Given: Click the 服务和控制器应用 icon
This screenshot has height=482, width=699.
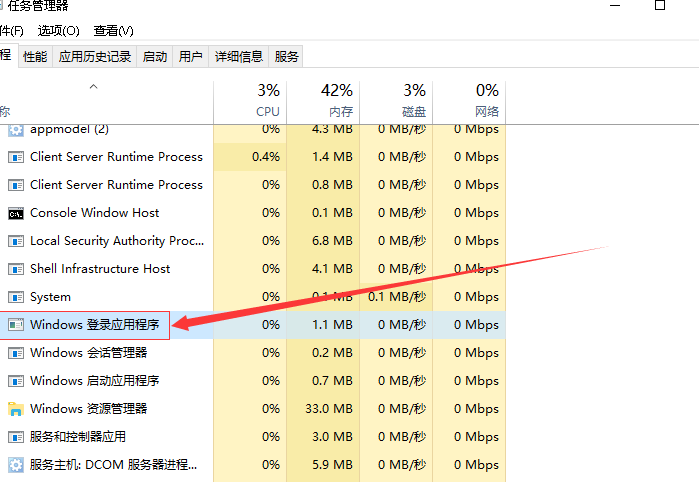Looking at the screenshot, I should coord(16,437).
